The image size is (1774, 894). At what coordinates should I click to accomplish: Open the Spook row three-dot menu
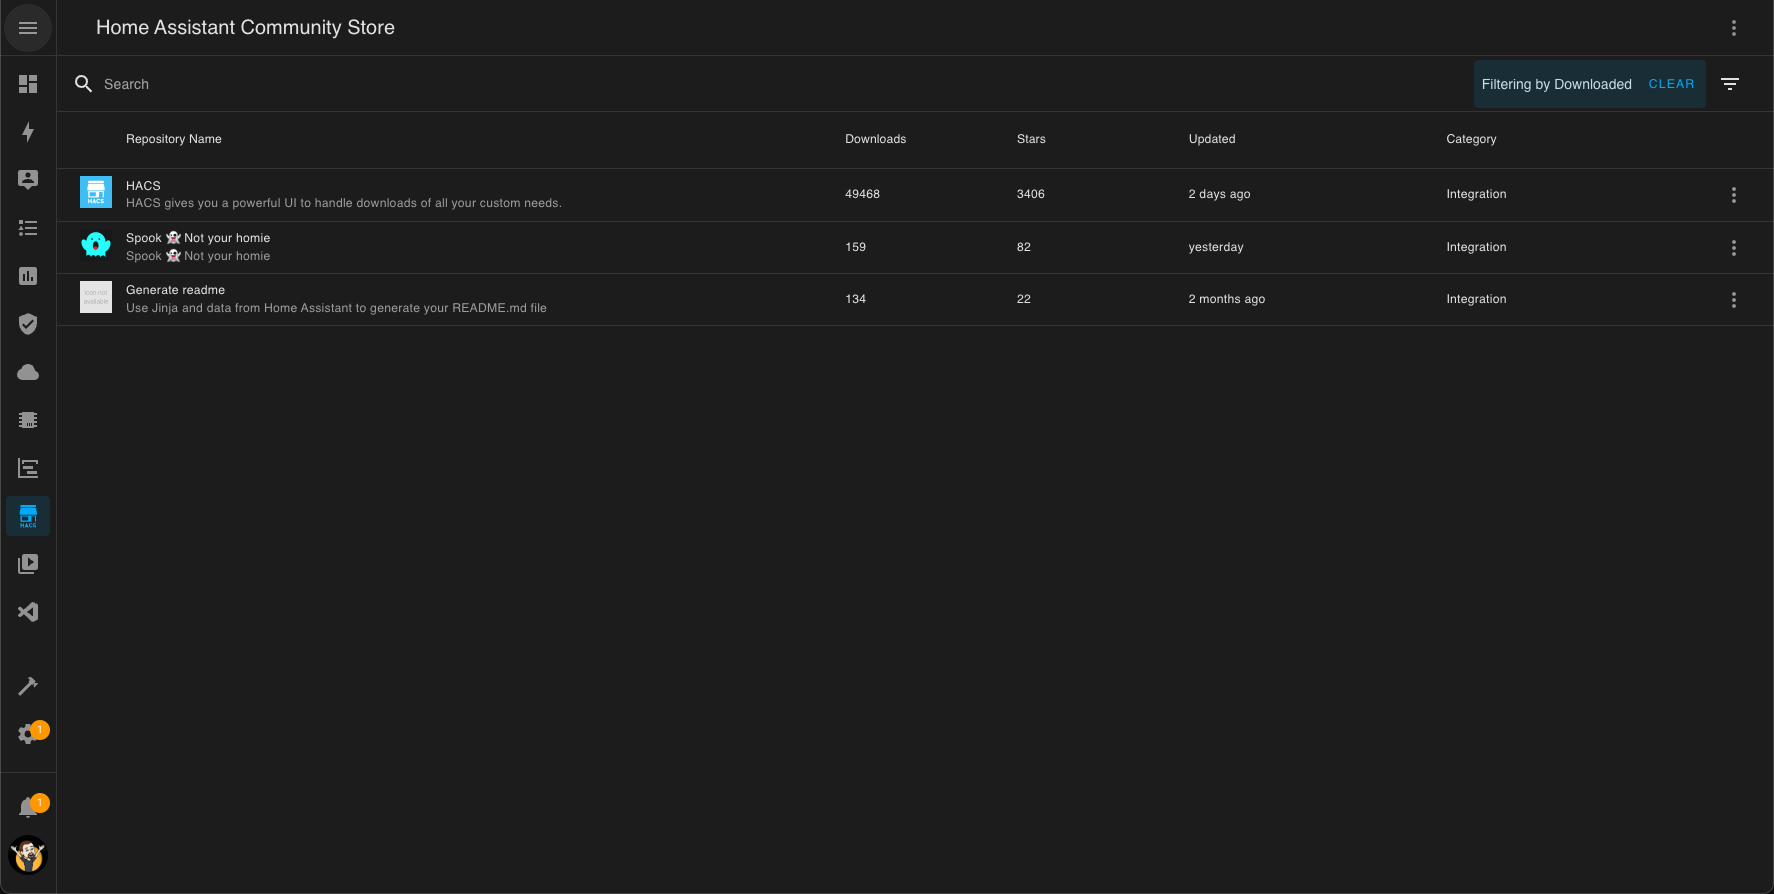click(1734, 247)
